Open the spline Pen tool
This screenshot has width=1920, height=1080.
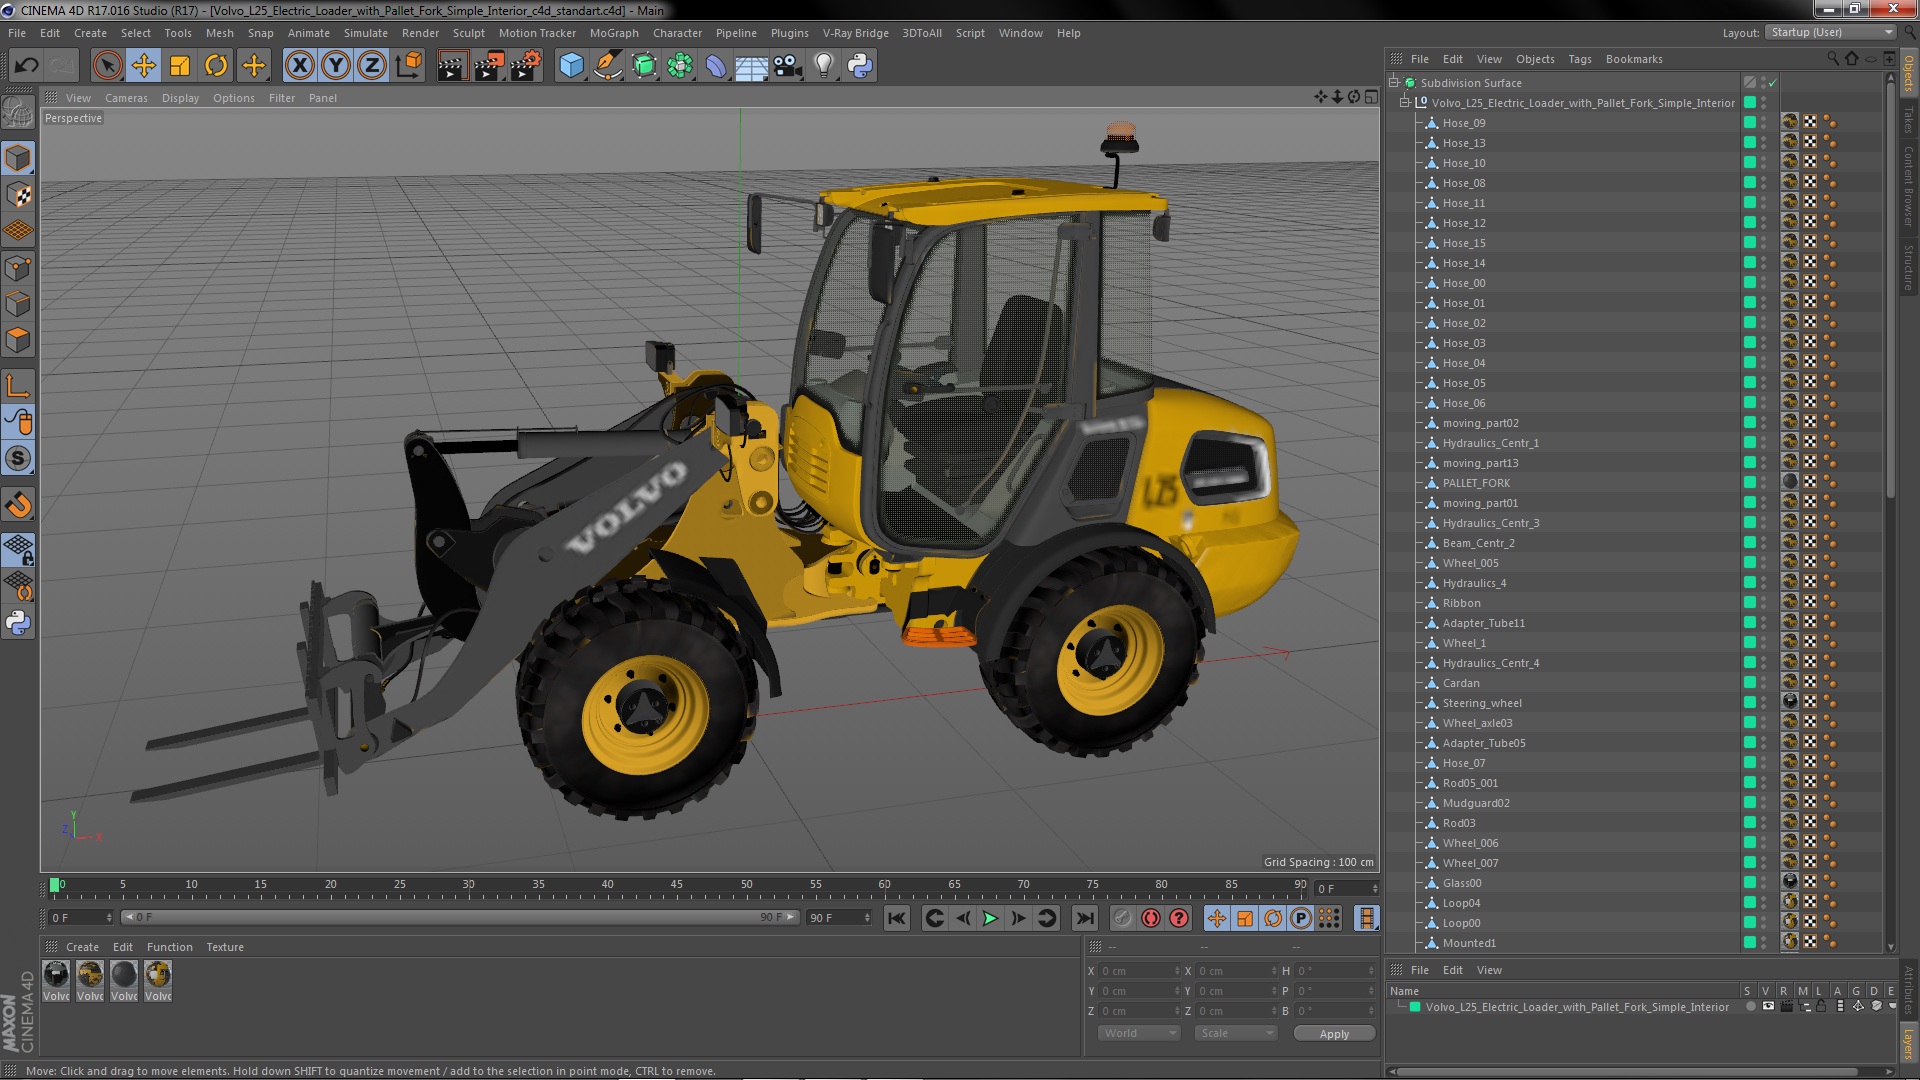(607, 66)
